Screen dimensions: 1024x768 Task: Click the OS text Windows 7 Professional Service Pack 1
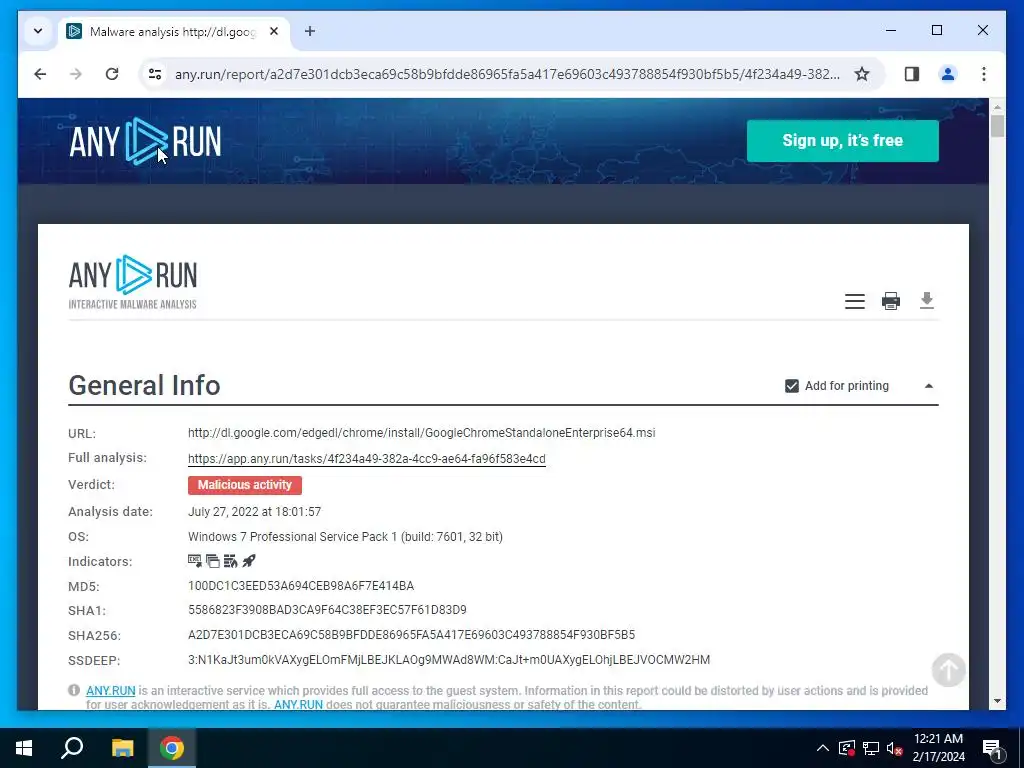tap(345, 537)
